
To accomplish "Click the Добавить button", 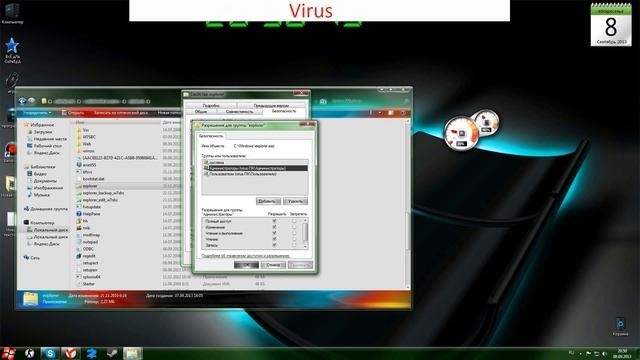I will pyautogui.click(x=268, y=201).
